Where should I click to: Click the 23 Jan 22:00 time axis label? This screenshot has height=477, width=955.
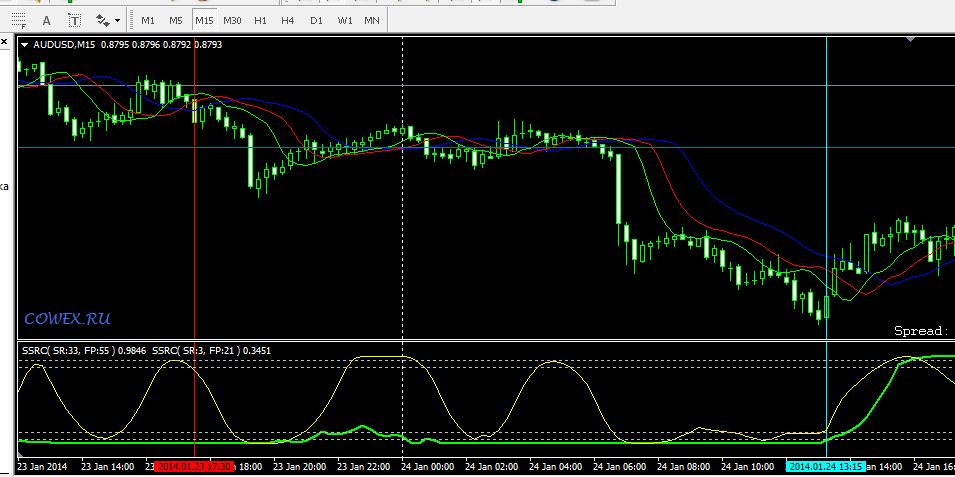point(363,467)
